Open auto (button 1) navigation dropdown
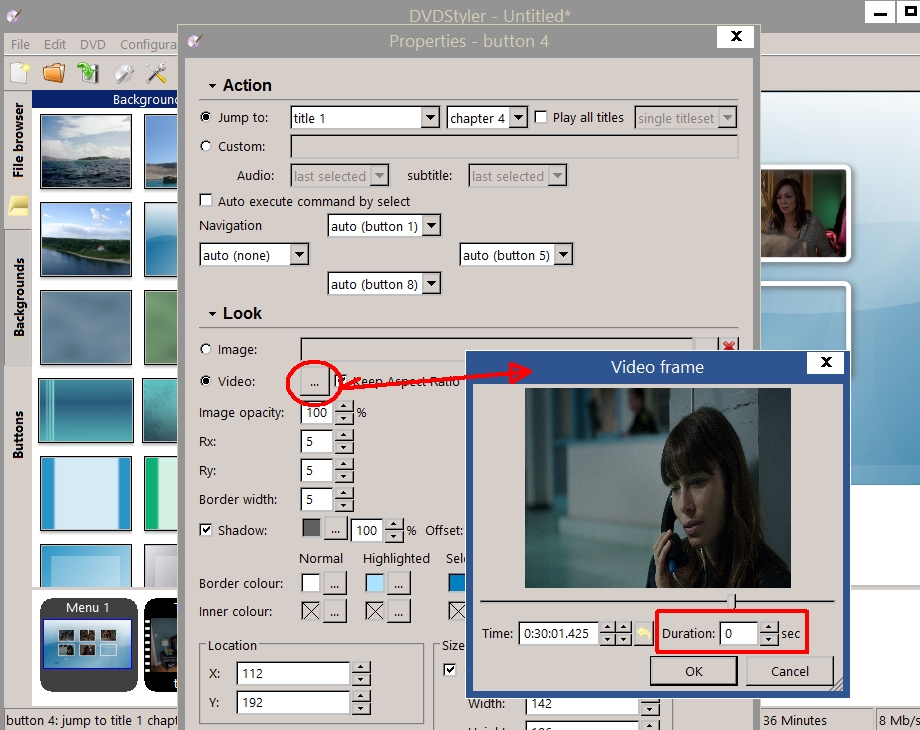Screen dimensions: 920x730 click(x=431, y=225)
